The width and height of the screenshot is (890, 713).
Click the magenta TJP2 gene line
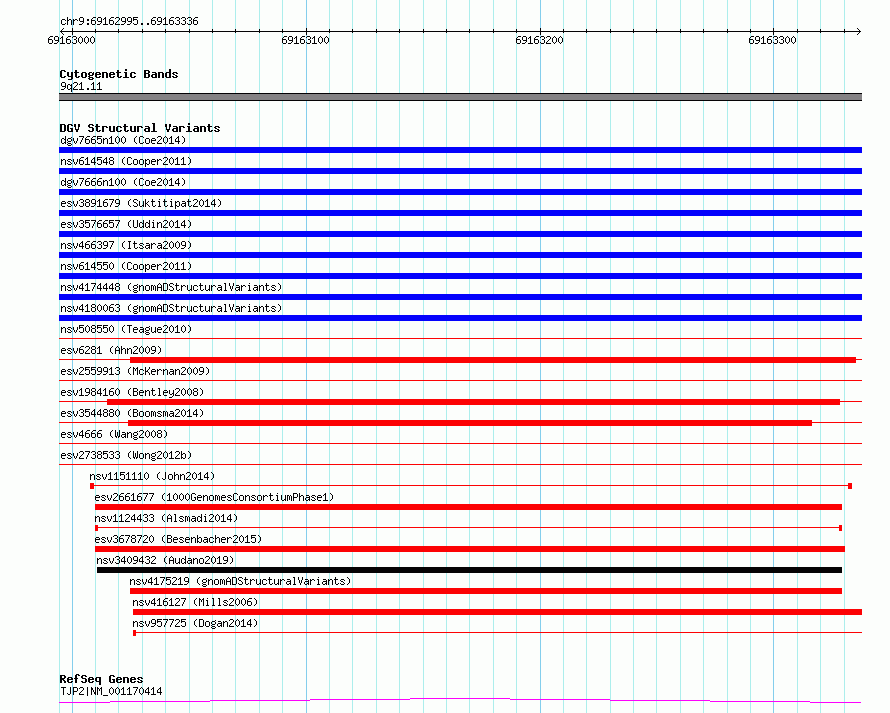pos(460,701)
